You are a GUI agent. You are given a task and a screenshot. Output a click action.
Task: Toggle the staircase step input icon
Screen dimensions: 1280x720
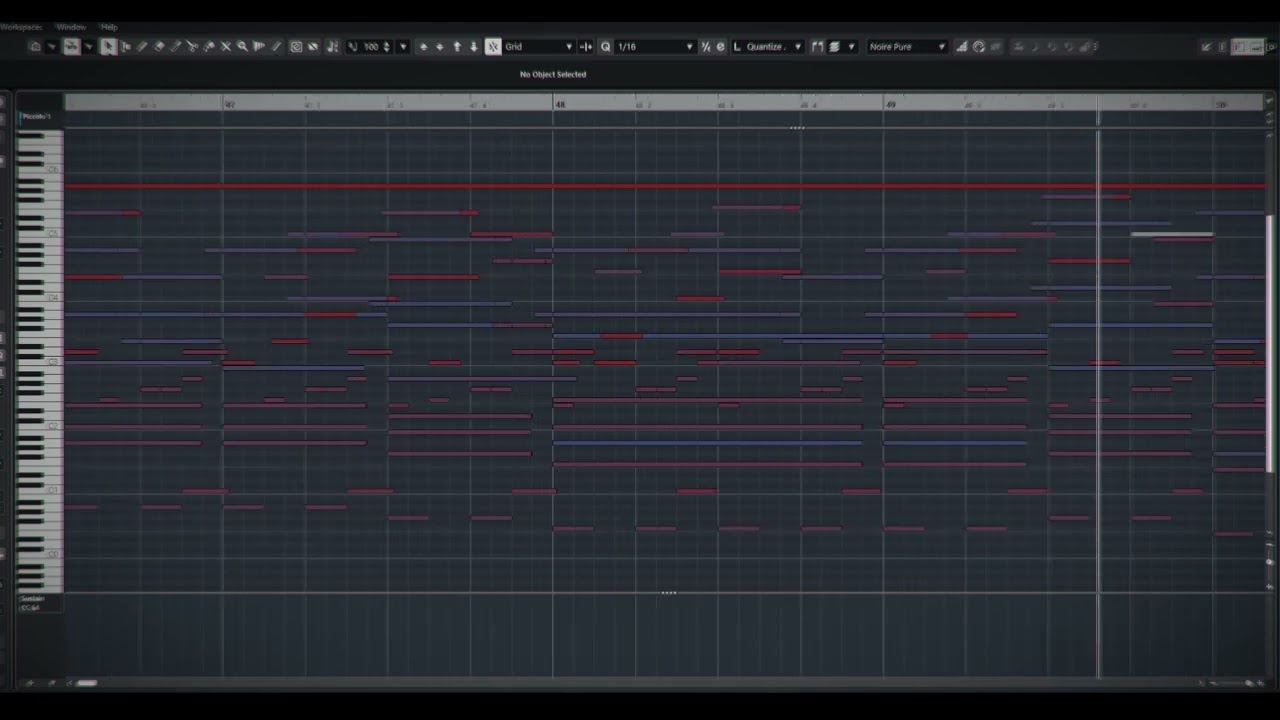[962, 47]
